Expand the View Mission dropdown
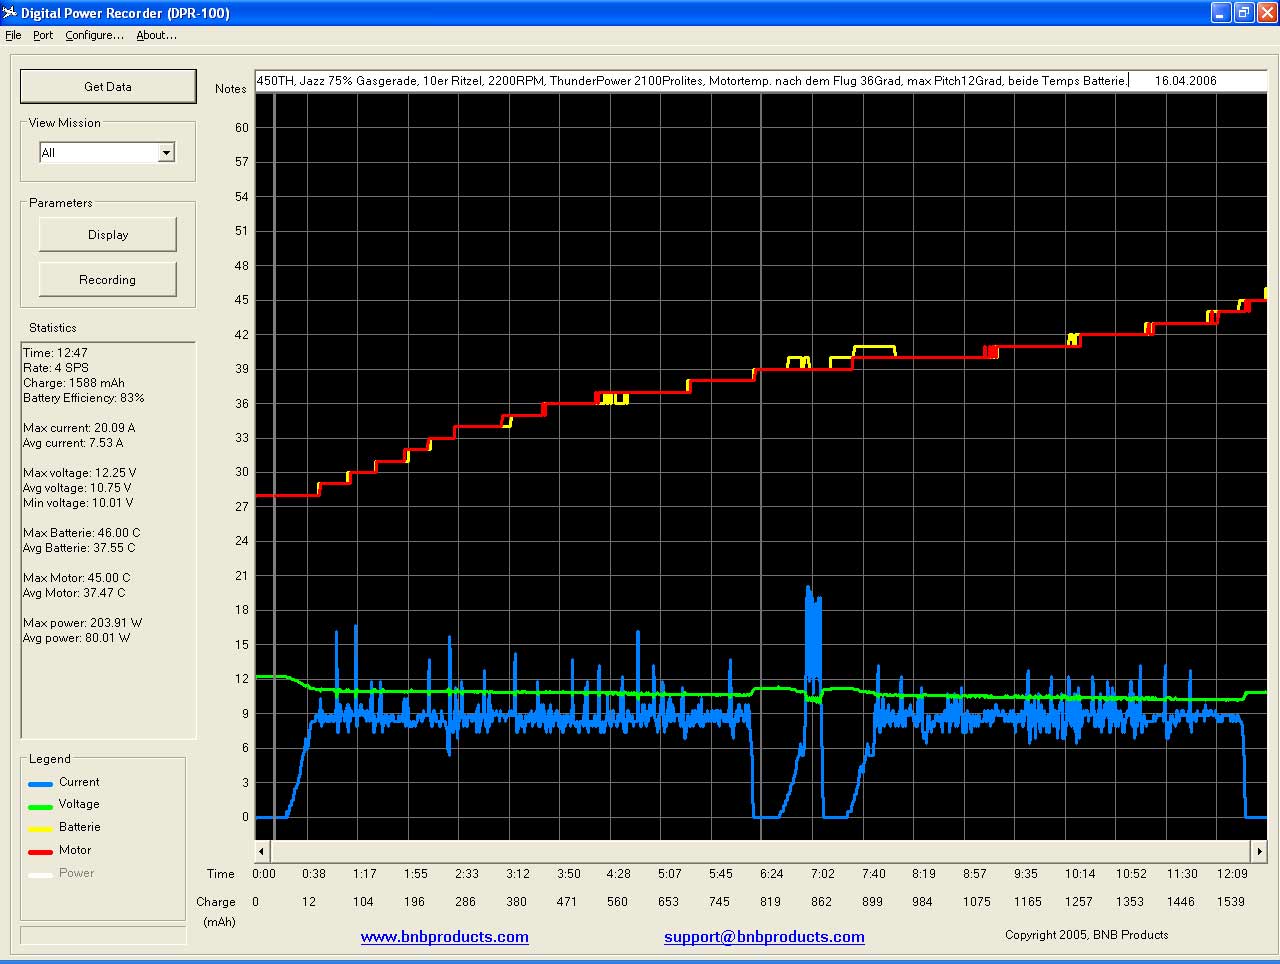Image resolution: width=1280 pixels, height=964 pixels. pyautogui.click(x=167, y=152)
